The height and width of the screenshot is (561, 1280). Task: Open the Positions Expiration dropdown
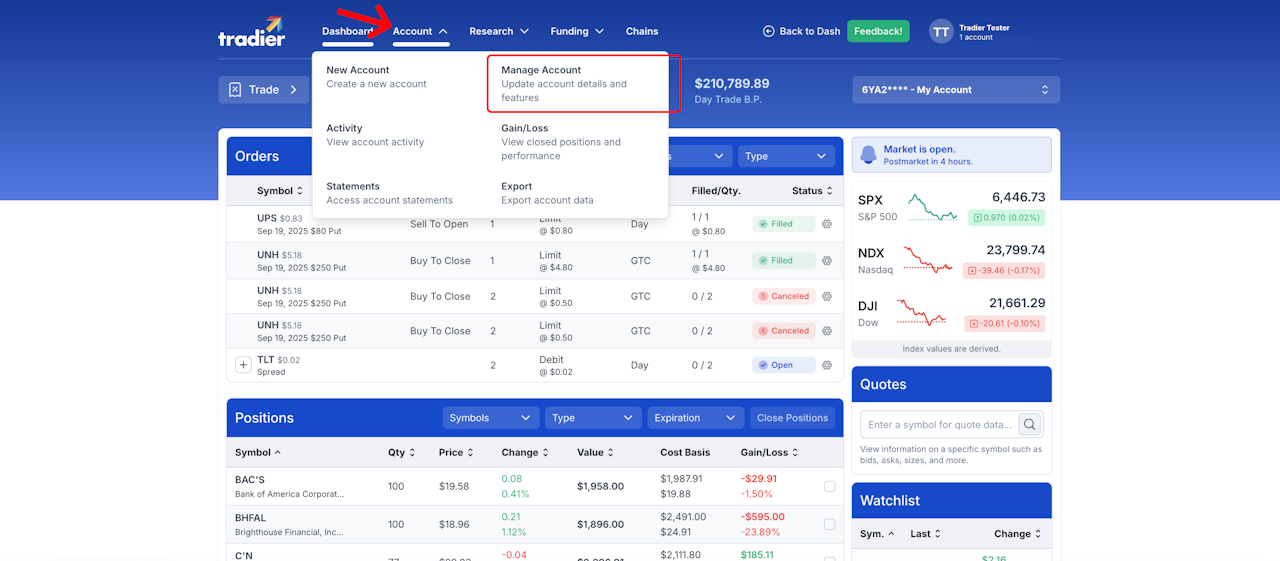(696, 418)
